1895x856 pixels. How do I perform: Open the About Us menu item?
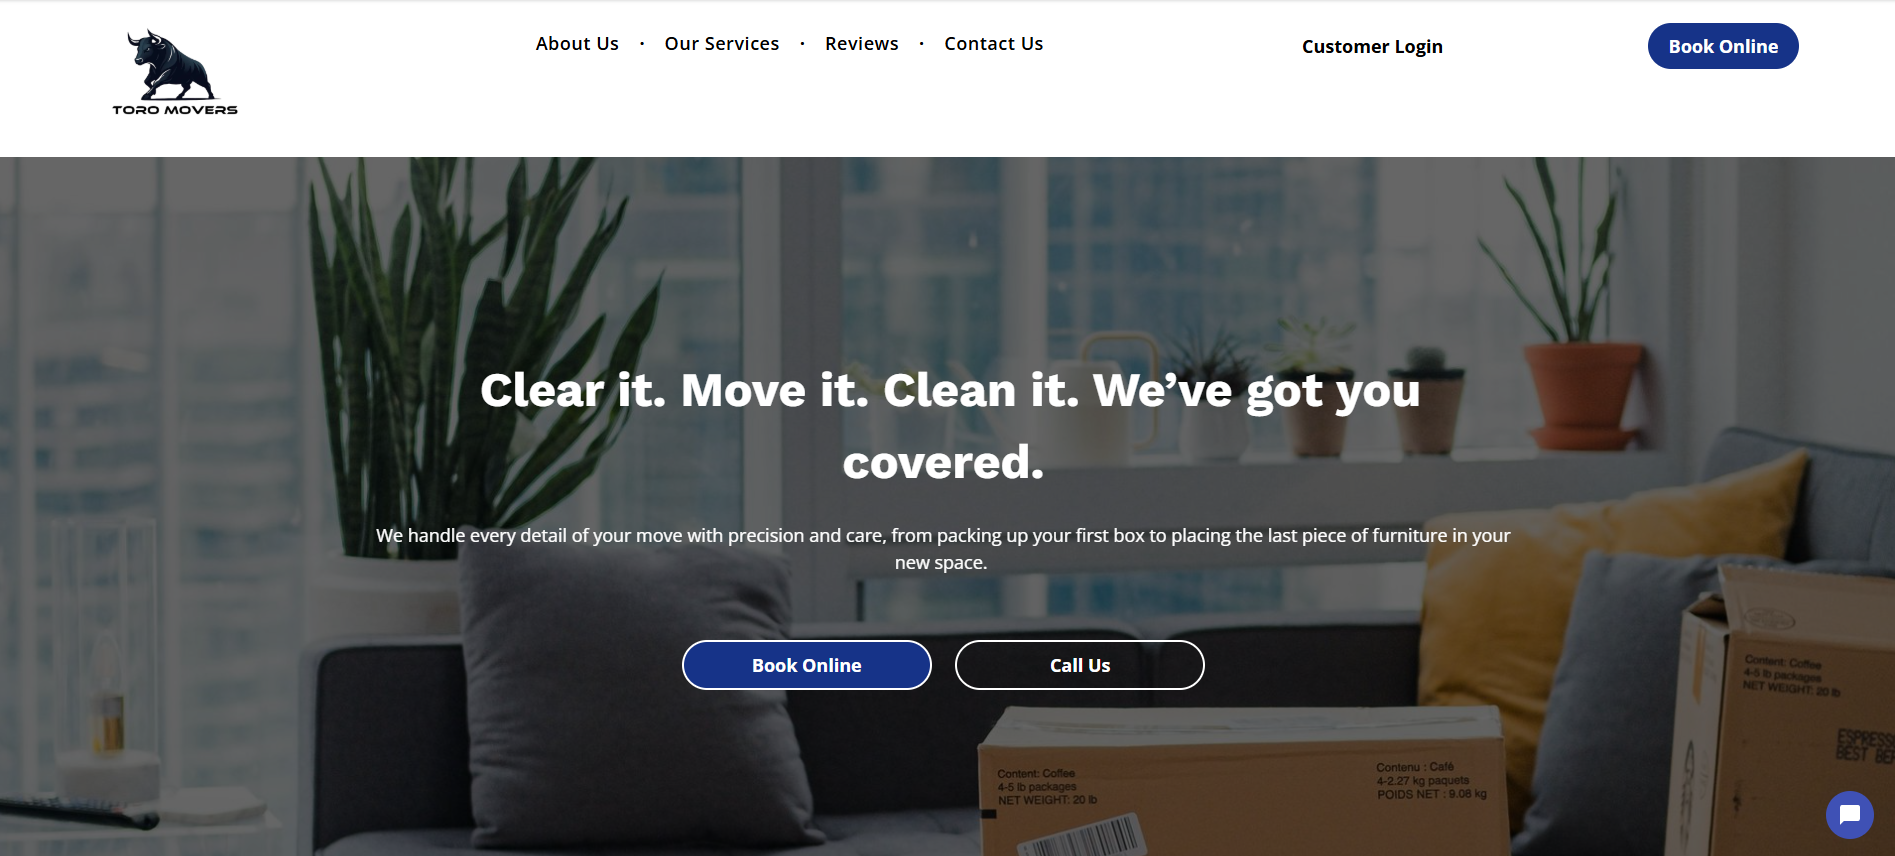pos(577,44)
